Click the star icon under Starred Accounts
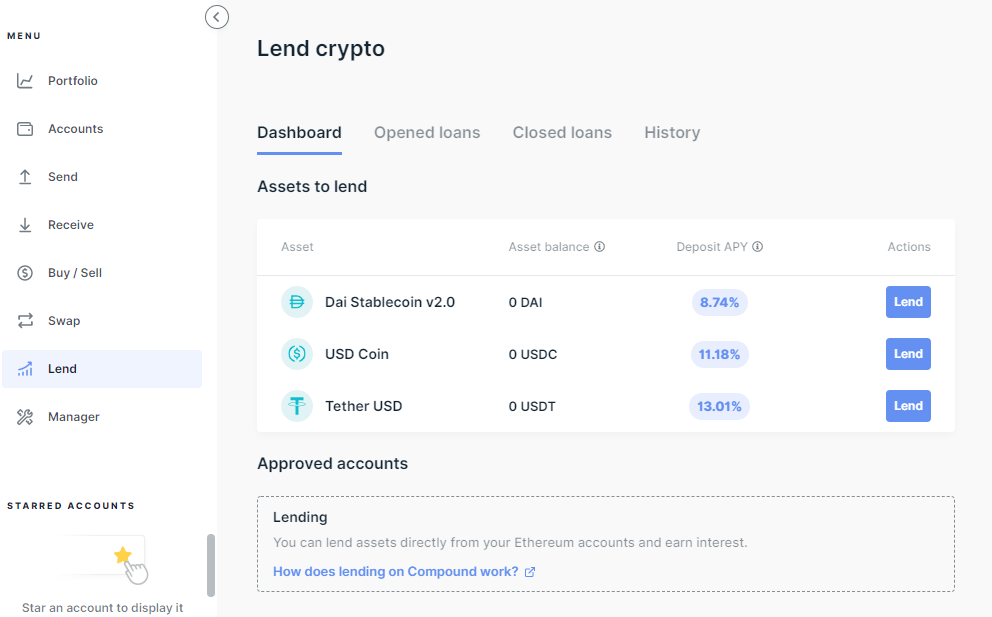Screen dimensions: 992x617 (122, 553)
